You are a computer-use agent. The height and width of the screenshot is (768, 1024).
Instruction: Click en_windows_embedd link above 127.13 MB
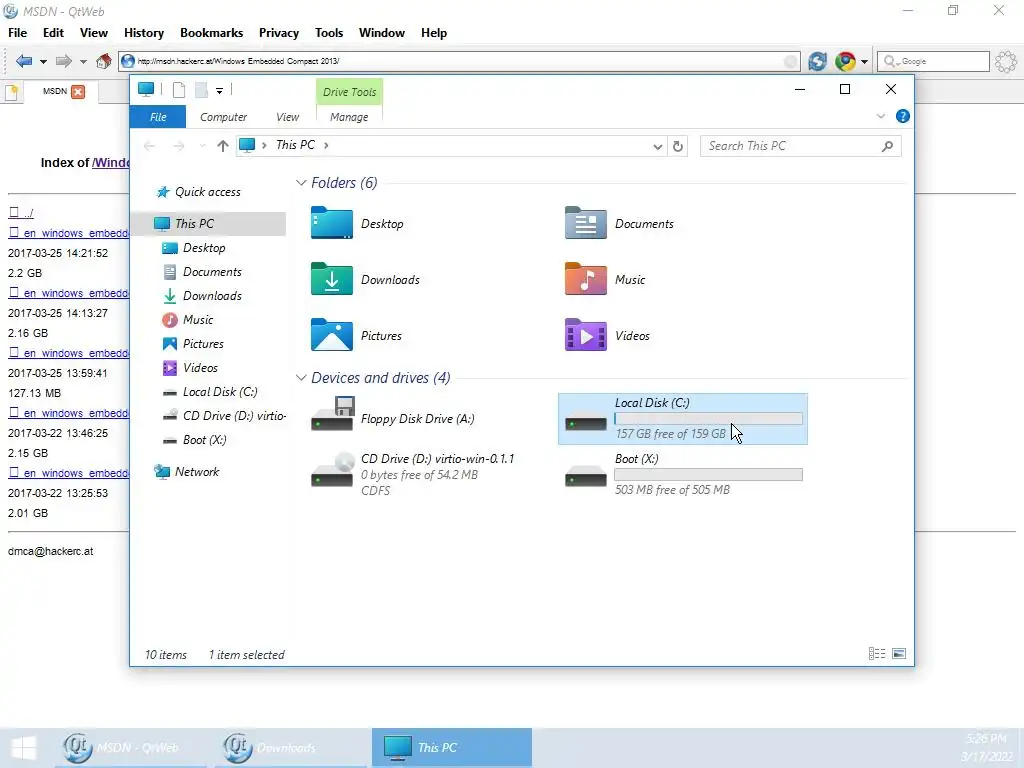click(x=69, y=353)
